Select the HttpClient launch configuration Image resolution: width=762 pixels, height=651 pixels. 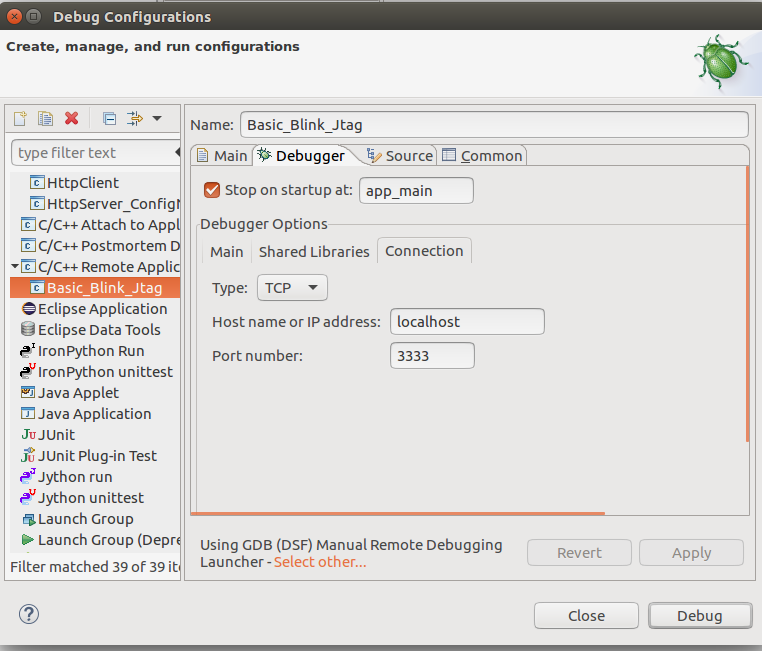[82, 183]
